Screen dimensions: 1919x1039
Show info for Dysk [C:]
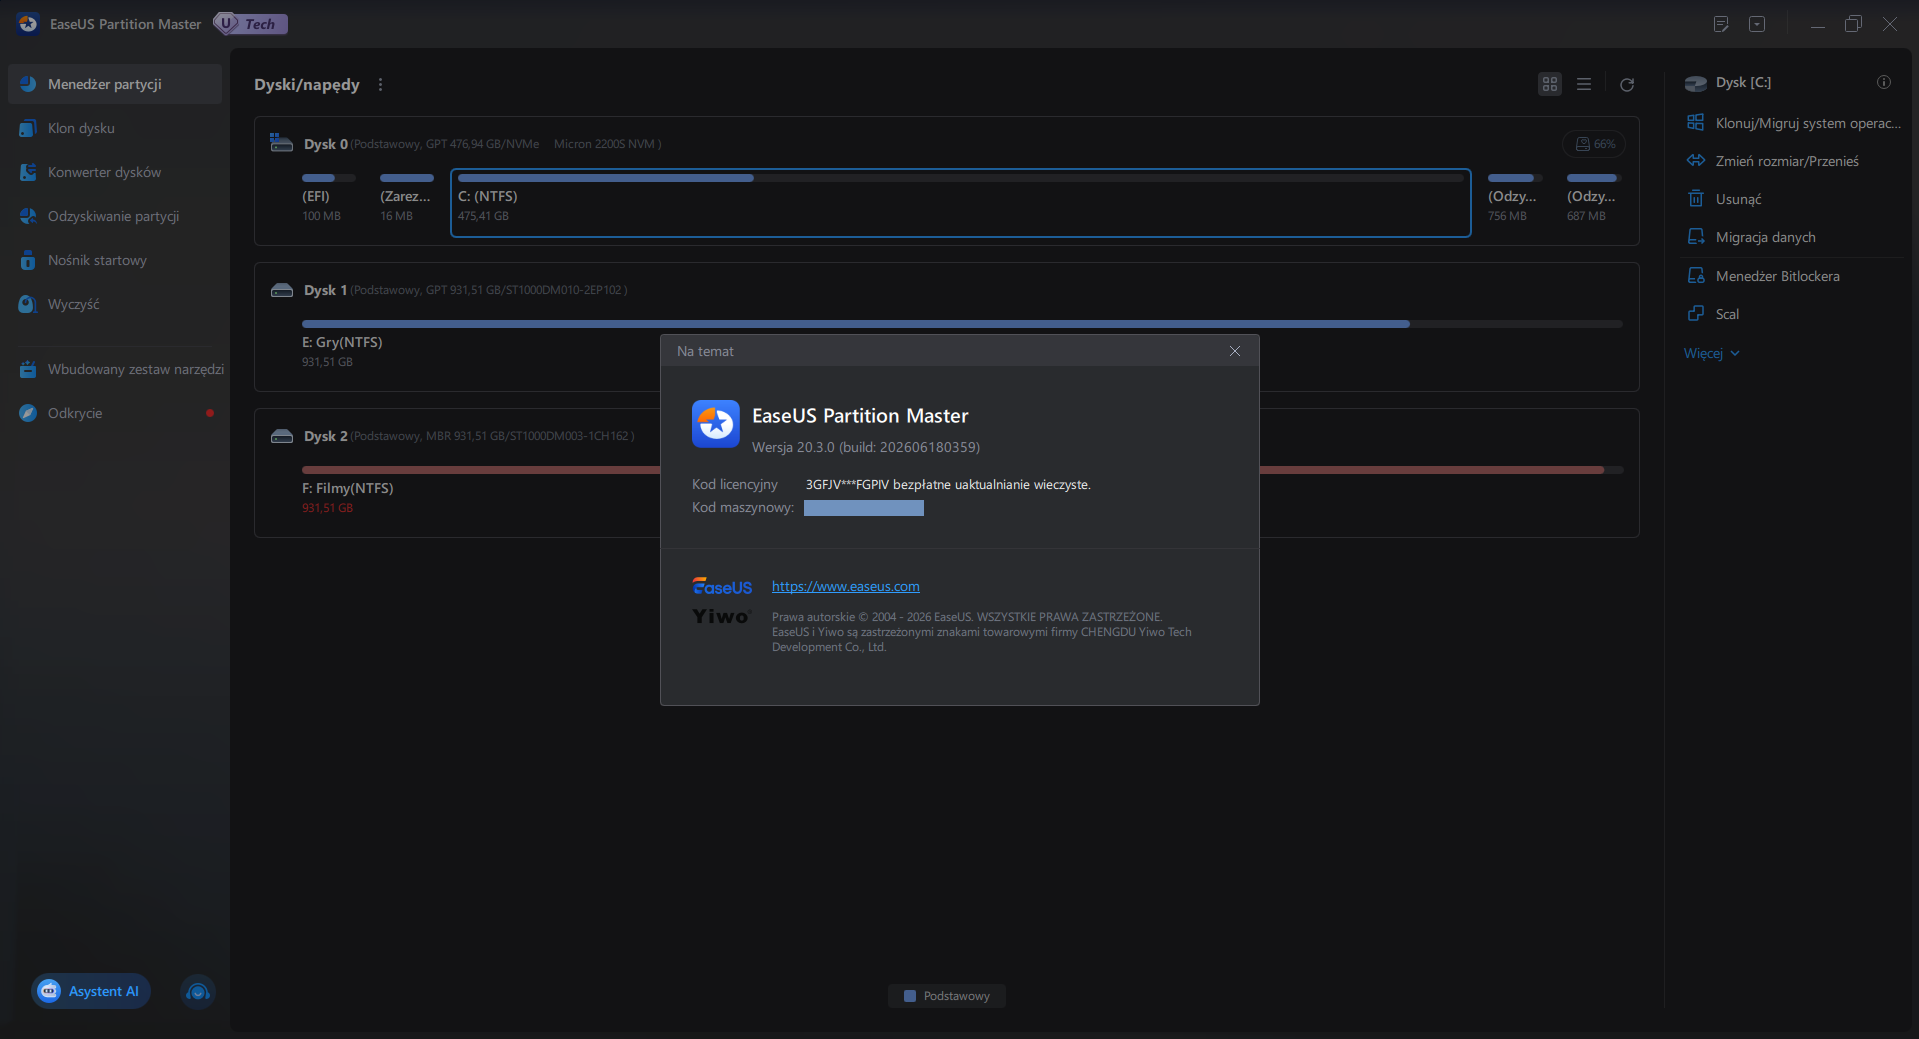pos(1884,82)
